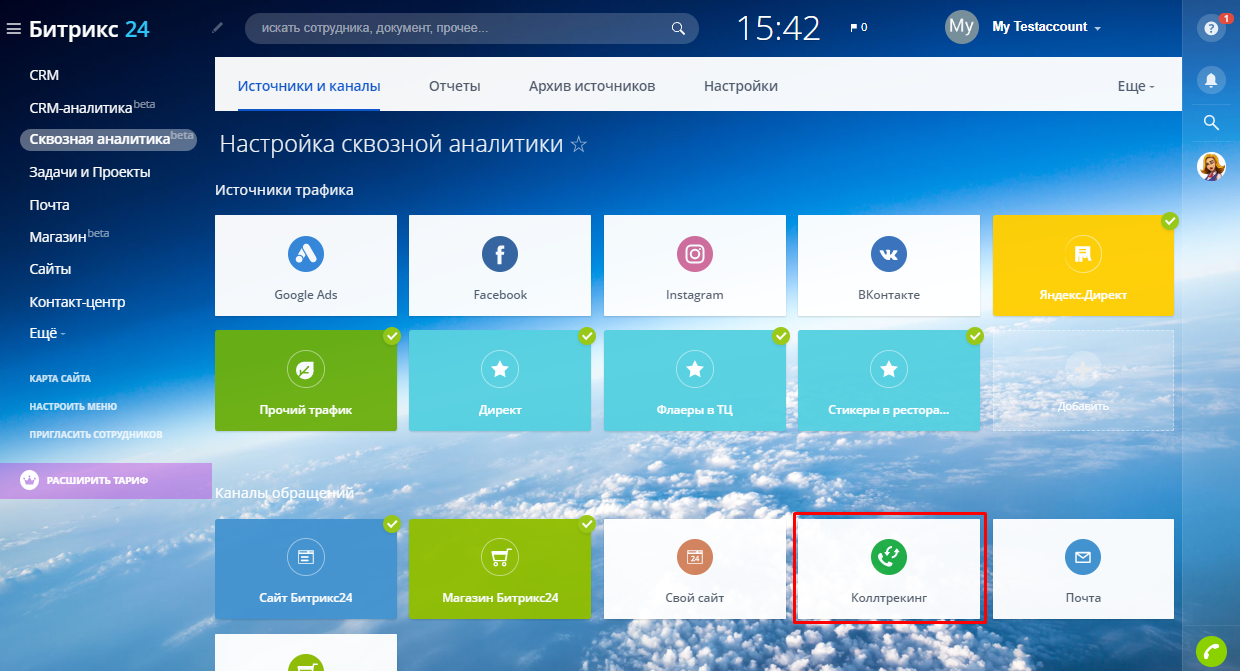This screenshot has width=1240, height=671.
Task: Click checkmark badge on Стикеры в рестора... tile
Action: tap(975, 336)
